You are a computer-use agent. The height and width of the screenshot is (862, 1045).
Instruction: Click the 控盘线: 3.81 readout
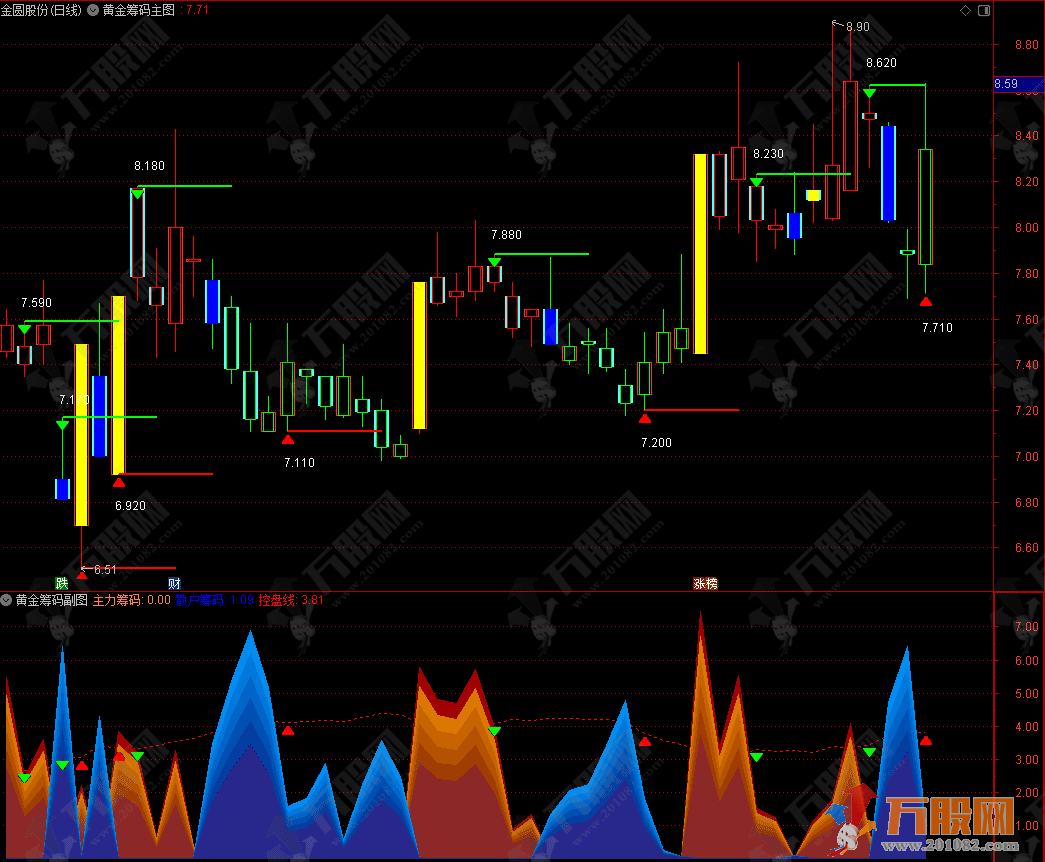click(291, 600)
